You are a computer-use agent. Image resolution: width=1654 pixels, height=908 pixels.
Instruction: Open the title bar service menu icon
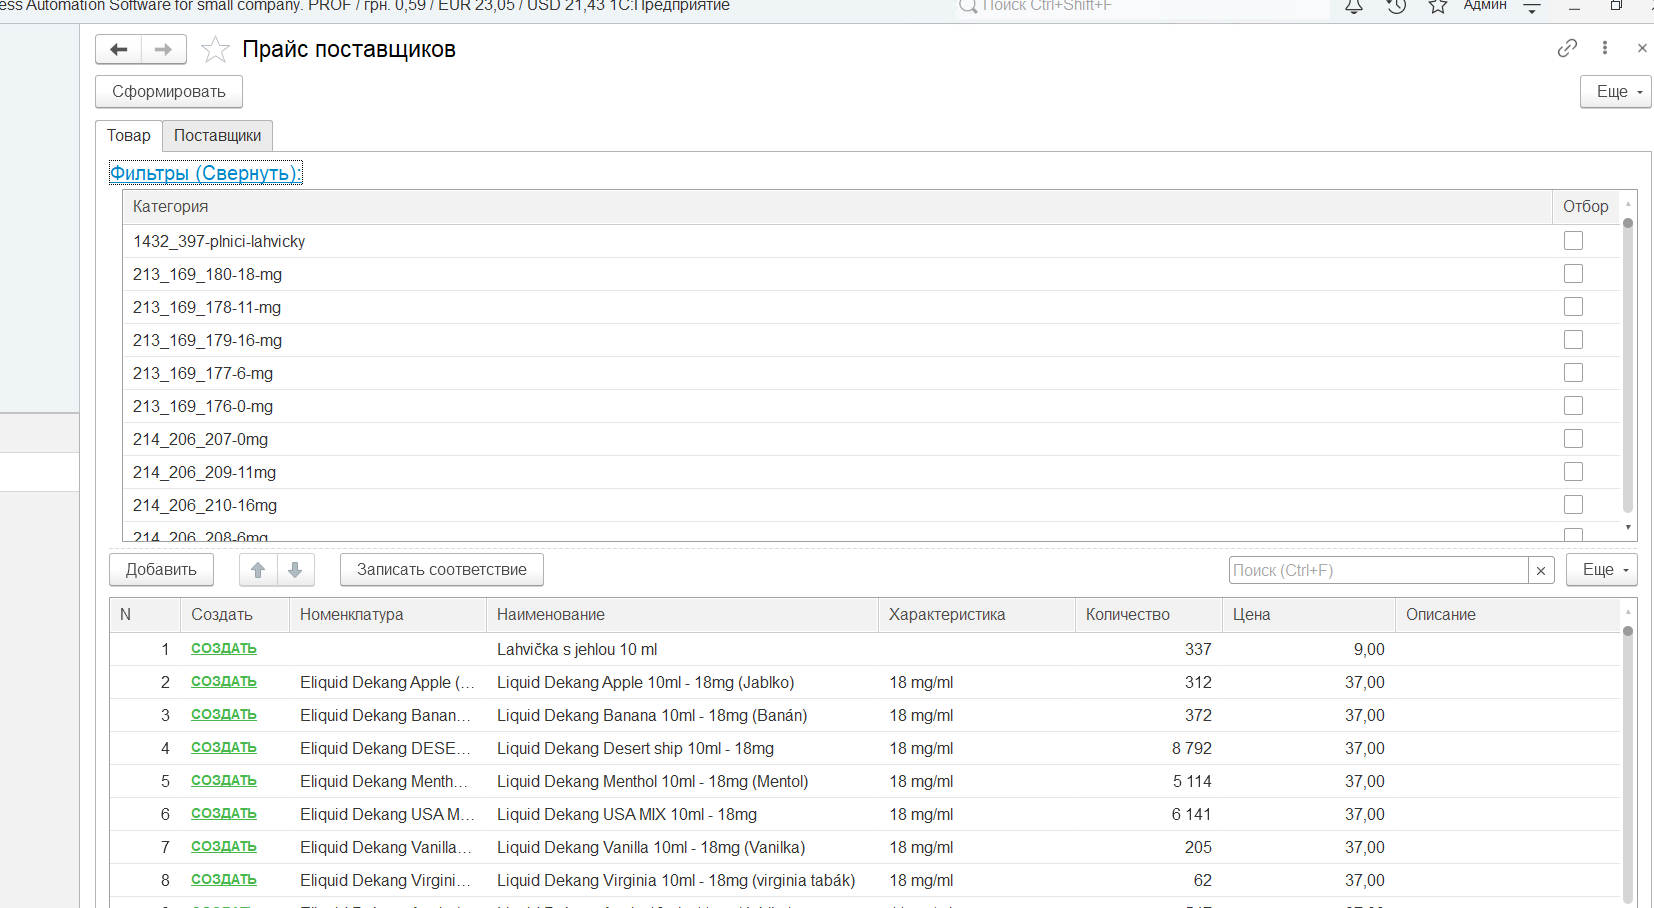[x=1531, y=7]
